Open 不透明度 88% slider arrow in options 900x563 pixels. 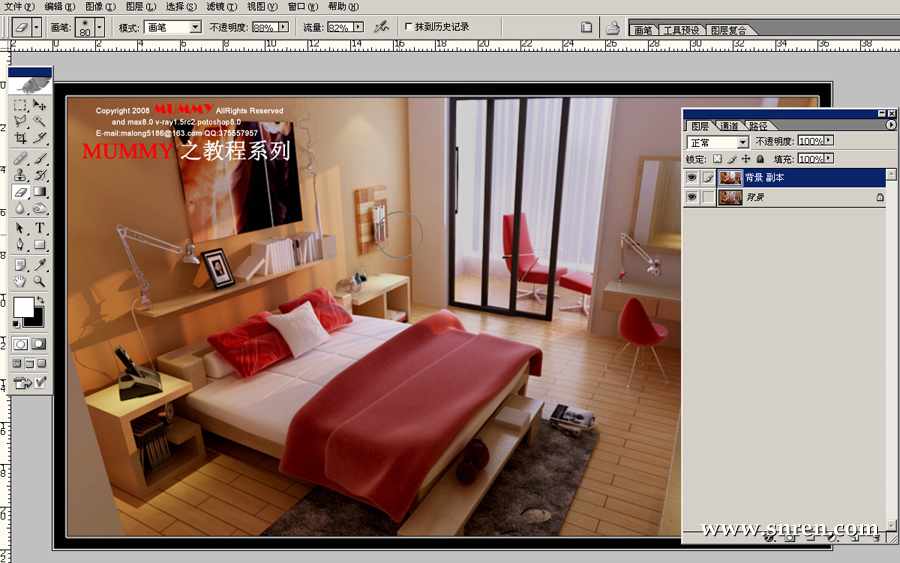(x=283, y=27)
